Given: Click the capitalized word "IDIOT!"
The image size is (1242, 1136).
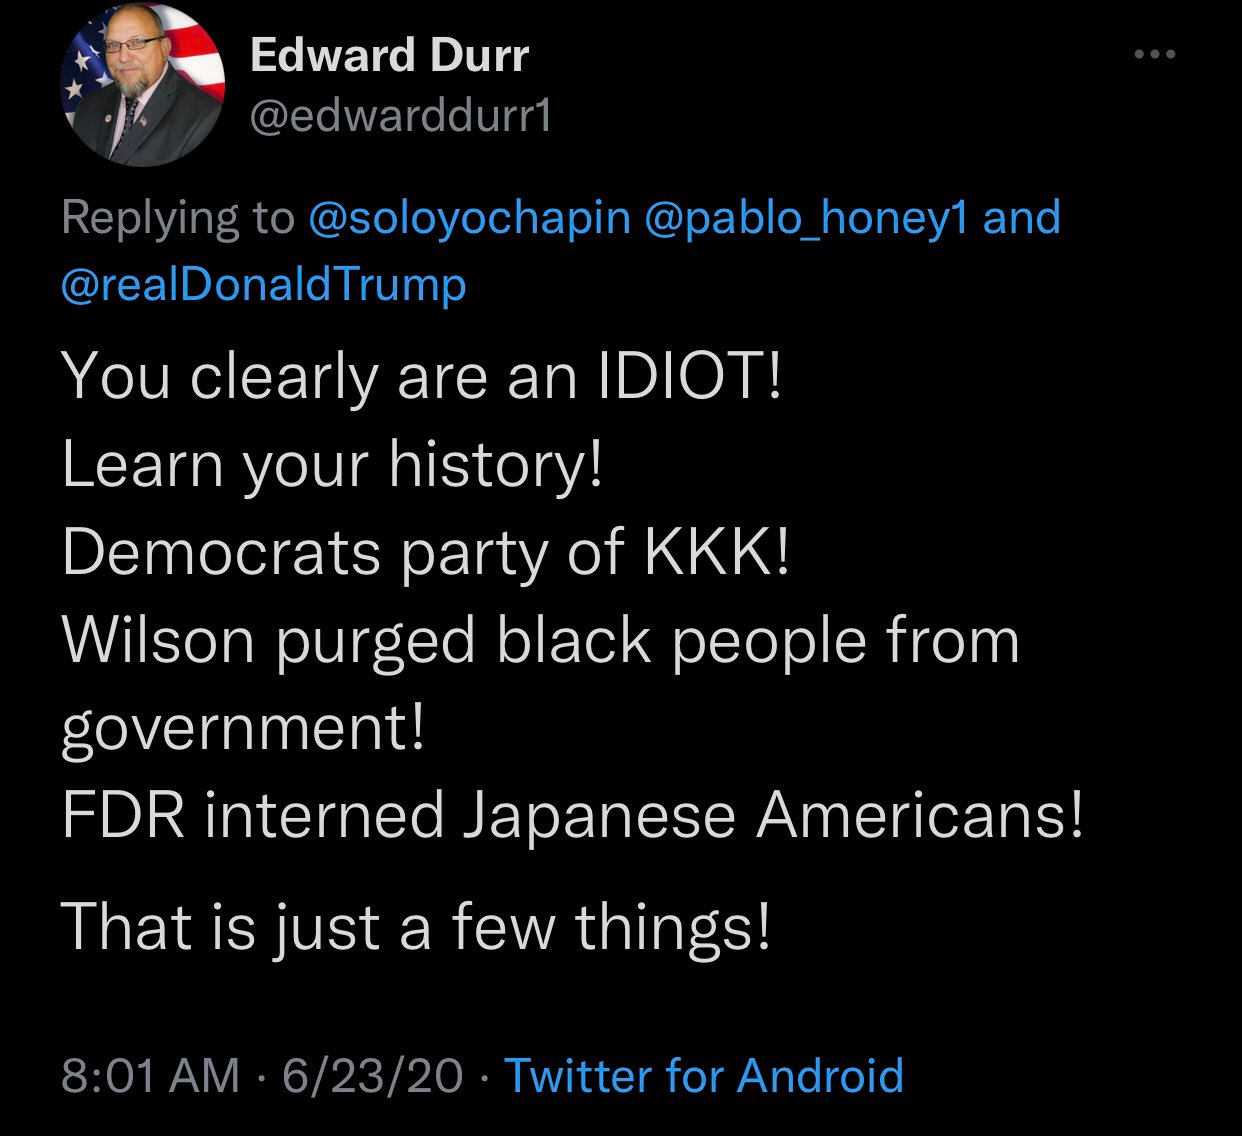Looking at the screenshot, I should tap(688, 377).
